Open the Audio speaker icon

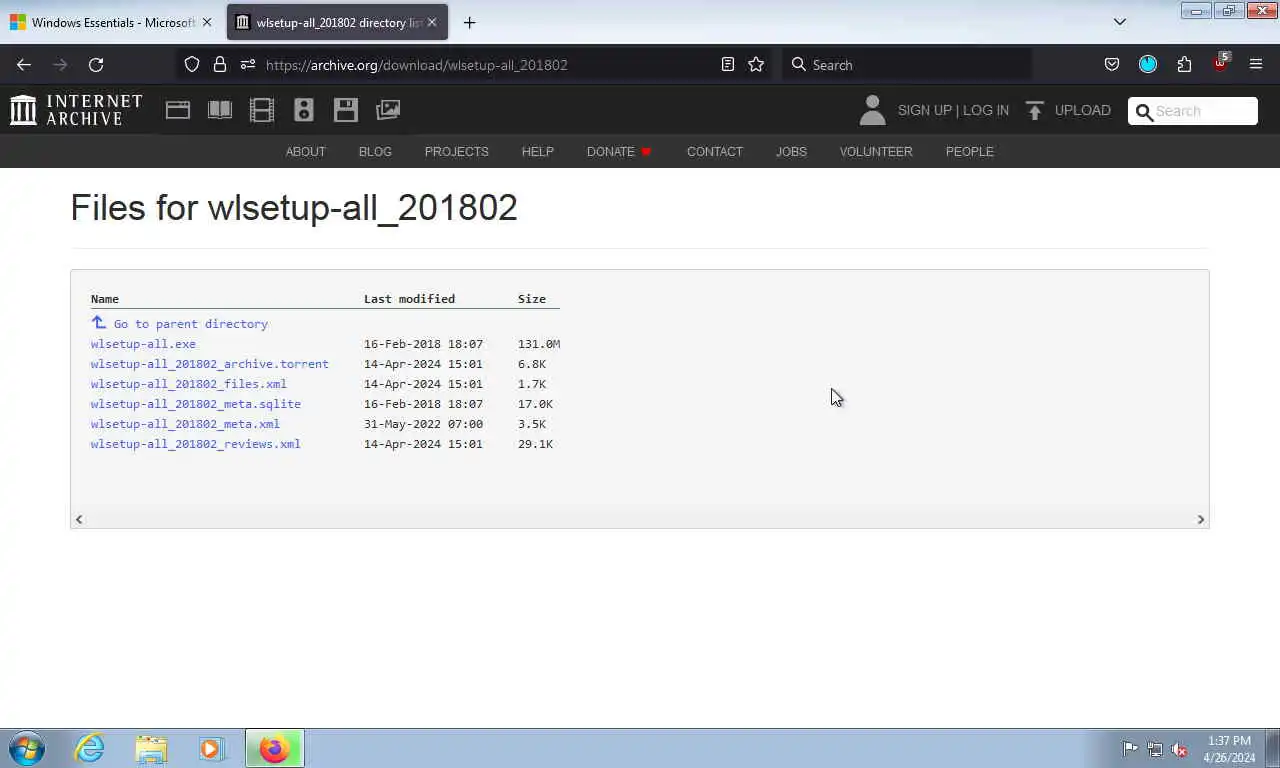tap(304, 110)
